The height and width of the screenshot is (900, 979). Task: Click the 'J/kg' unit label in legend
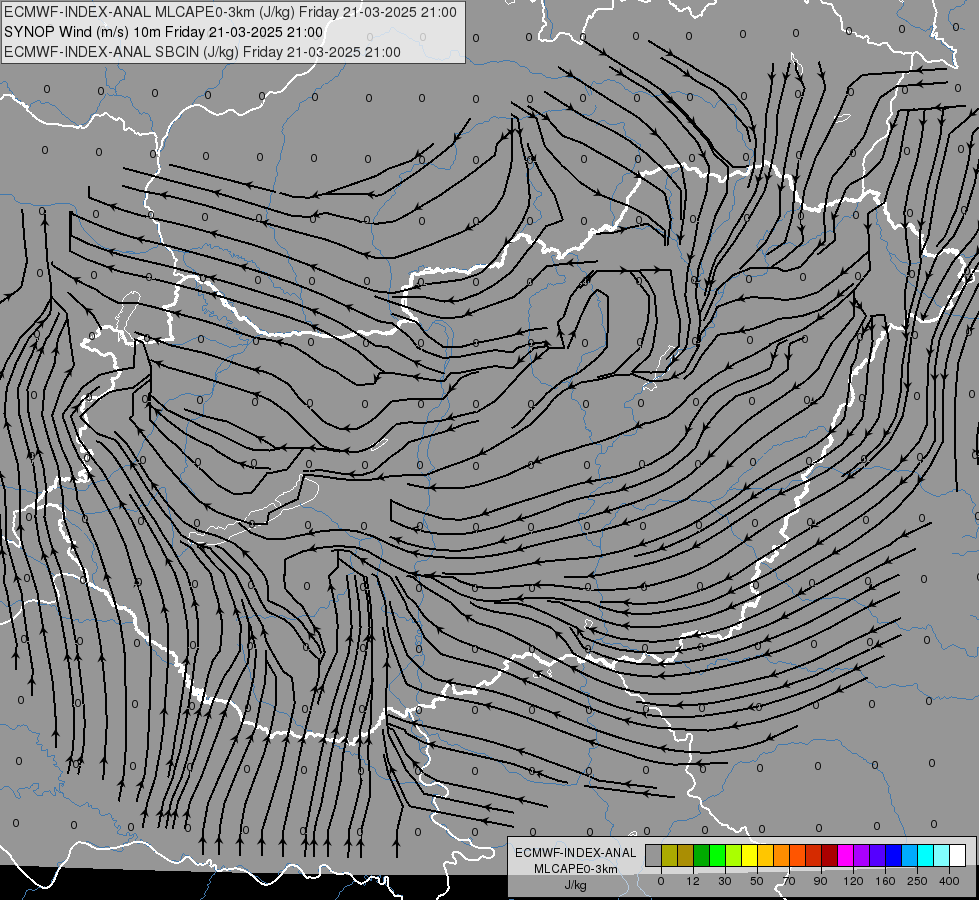[575, 885]
